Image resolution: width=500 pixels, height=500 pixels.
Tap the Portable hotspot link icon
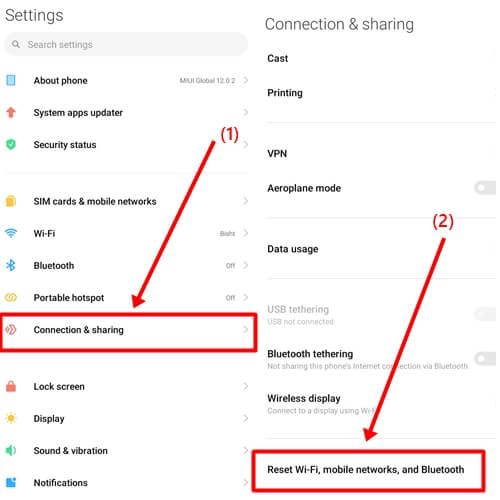(11, 297)
